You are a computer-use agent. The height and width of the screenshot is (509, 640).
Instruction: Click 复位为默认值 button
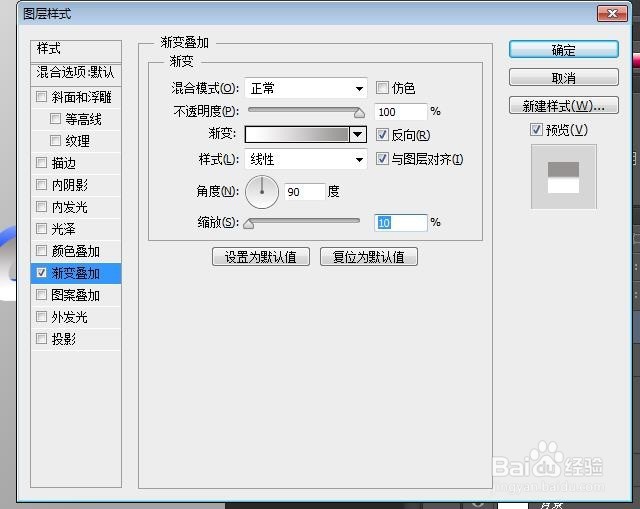click(x=369, y=257)
